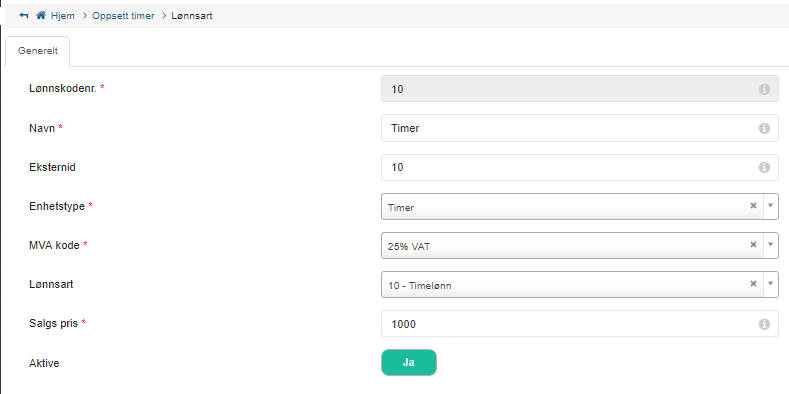Go to Hjem breadcrumb link
Screen dimensions: 789x394
(62, 16)
